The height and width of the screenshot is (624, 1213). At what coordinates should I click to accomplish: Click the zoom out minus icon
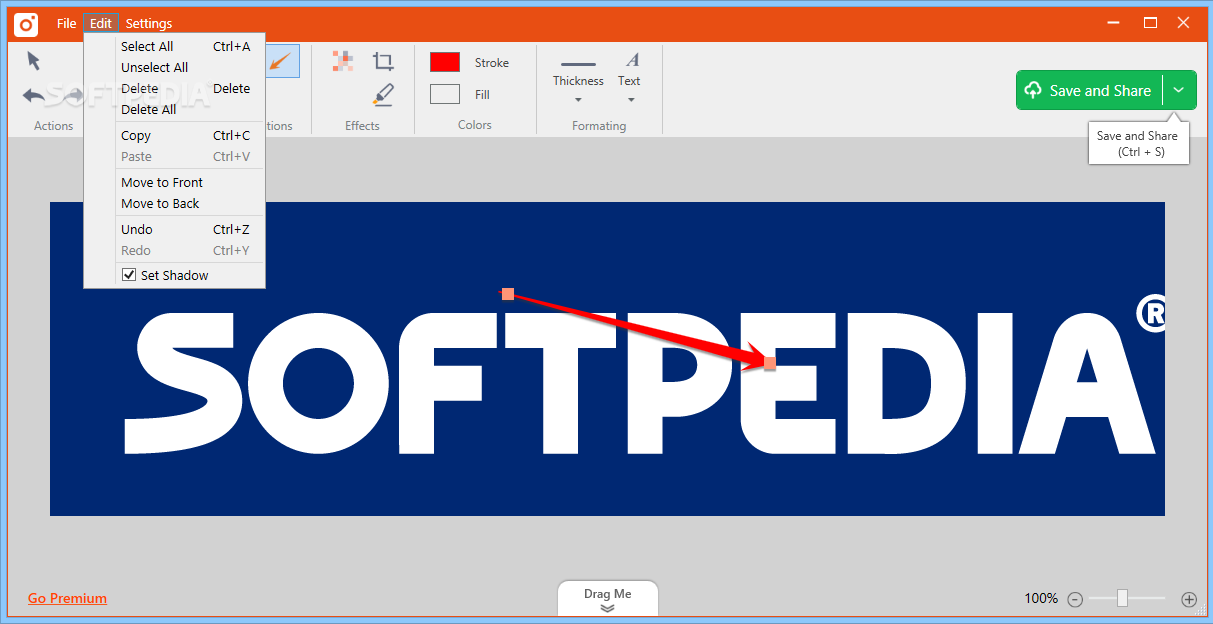[1075, 599]
